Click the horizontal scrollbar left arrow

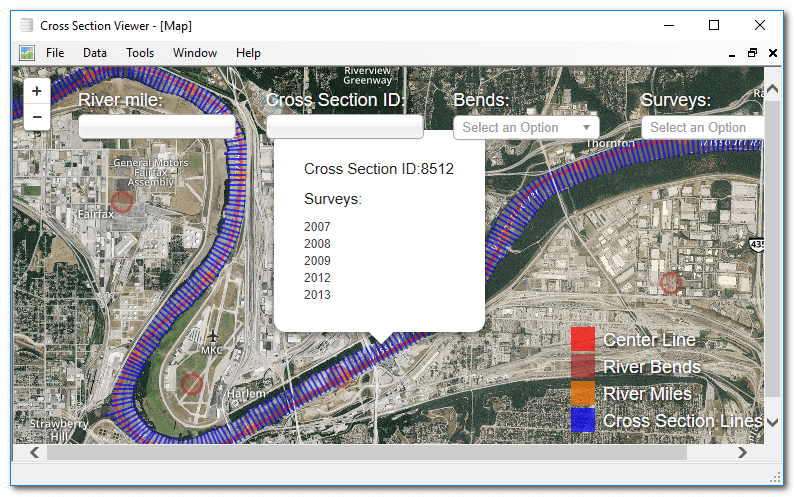(34, 452)
